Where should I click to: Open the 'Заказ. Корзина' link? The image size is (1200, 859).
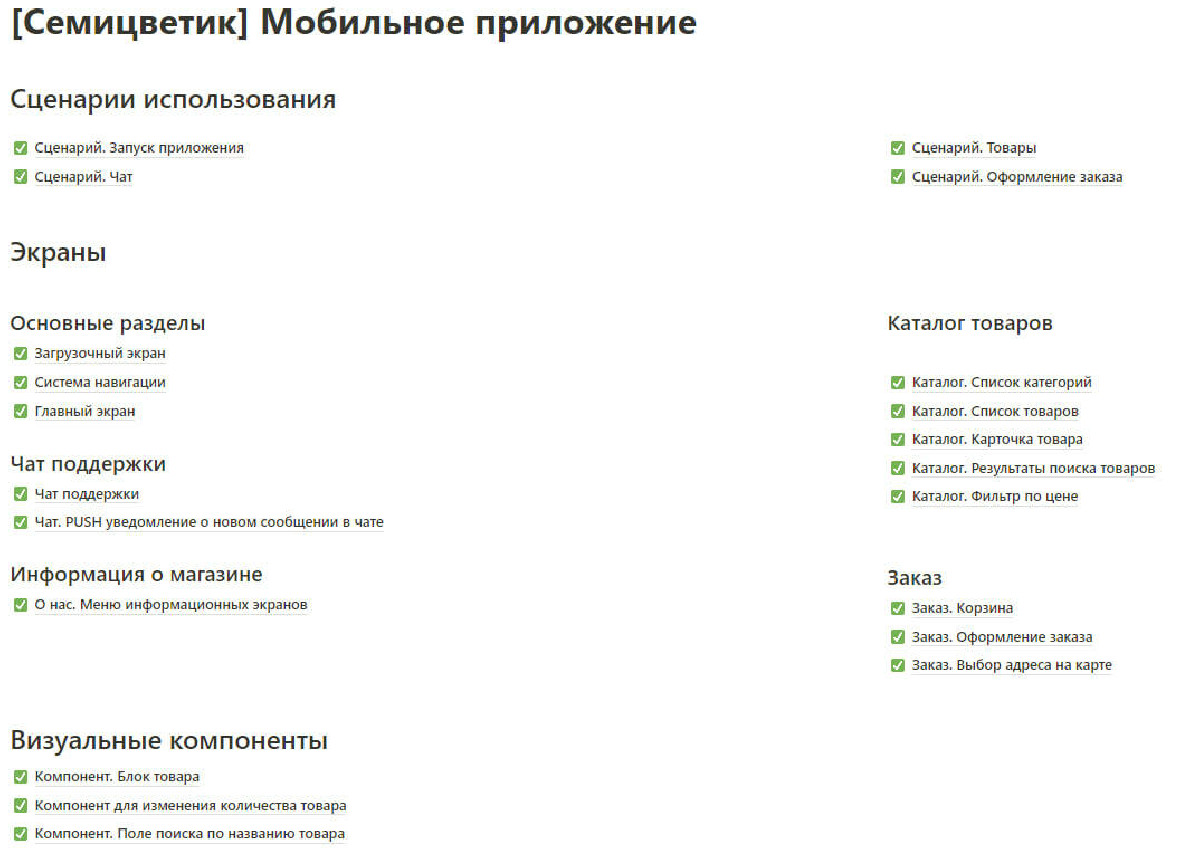click(x=963, y=608)
